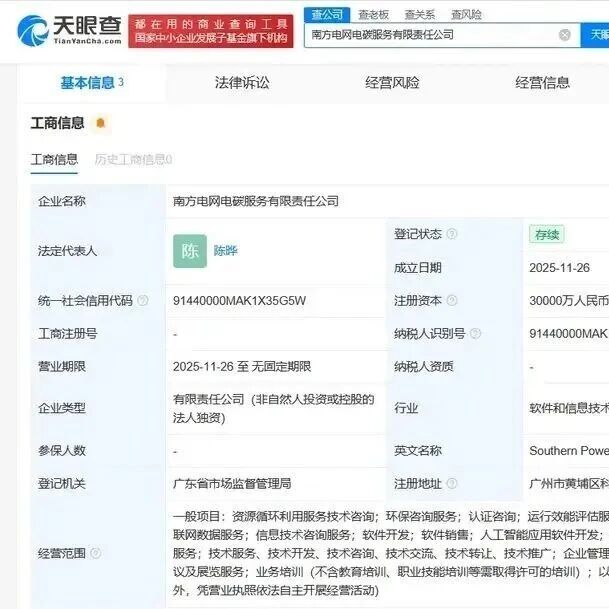The height and width of the screenshot is (609, 609).
Task: Click the 营业期限 row label
Action: [x=62, y=367]
